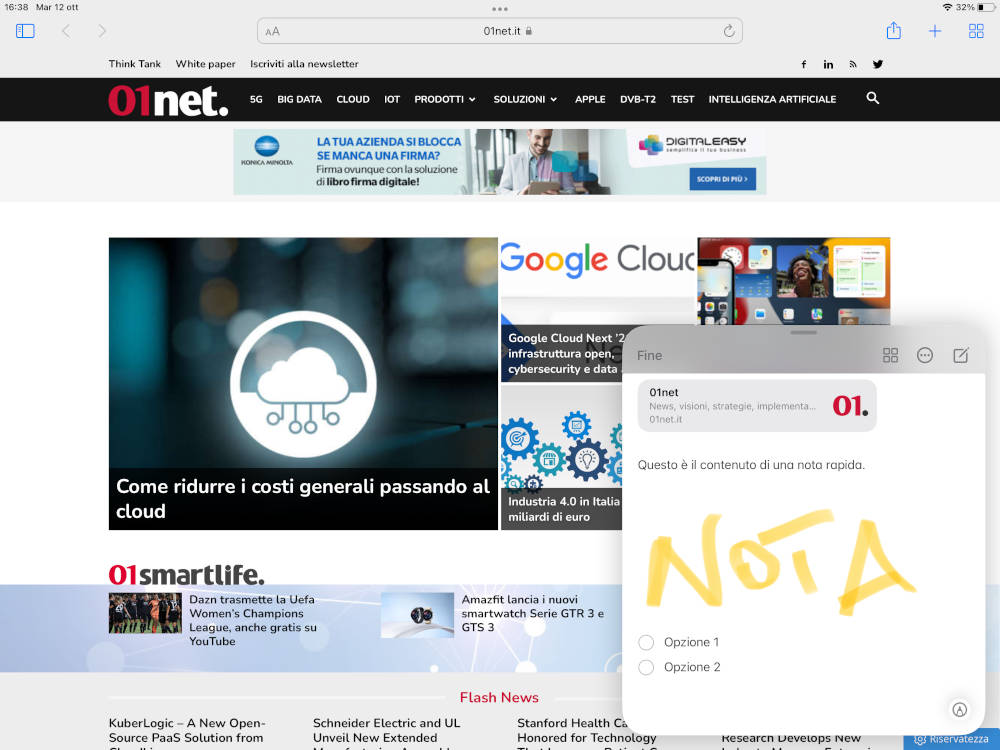Check the Opzione 1 item

click(x=646, y=642)
